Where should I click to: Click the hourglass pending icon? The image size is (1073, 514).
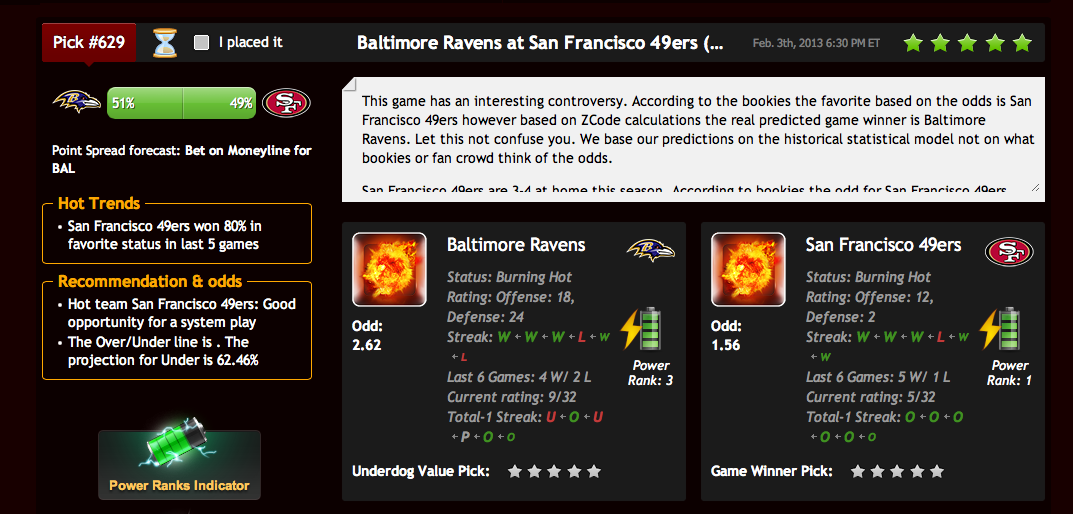click(165, 42)
